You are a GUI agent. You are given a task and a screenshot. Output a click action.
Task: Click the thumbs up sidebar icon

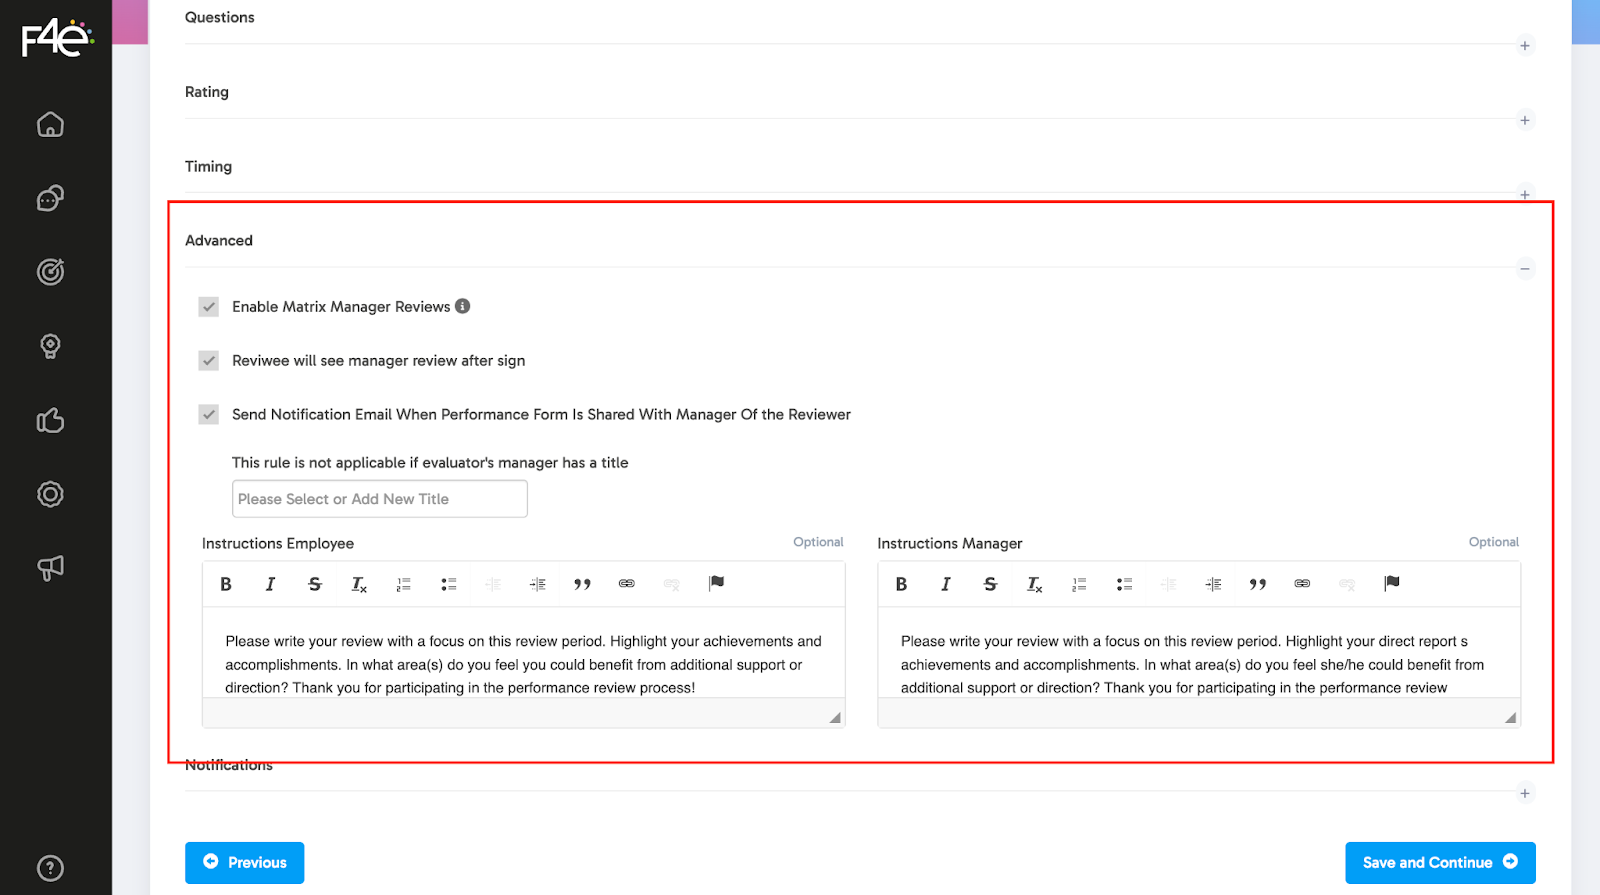[50, 420]
